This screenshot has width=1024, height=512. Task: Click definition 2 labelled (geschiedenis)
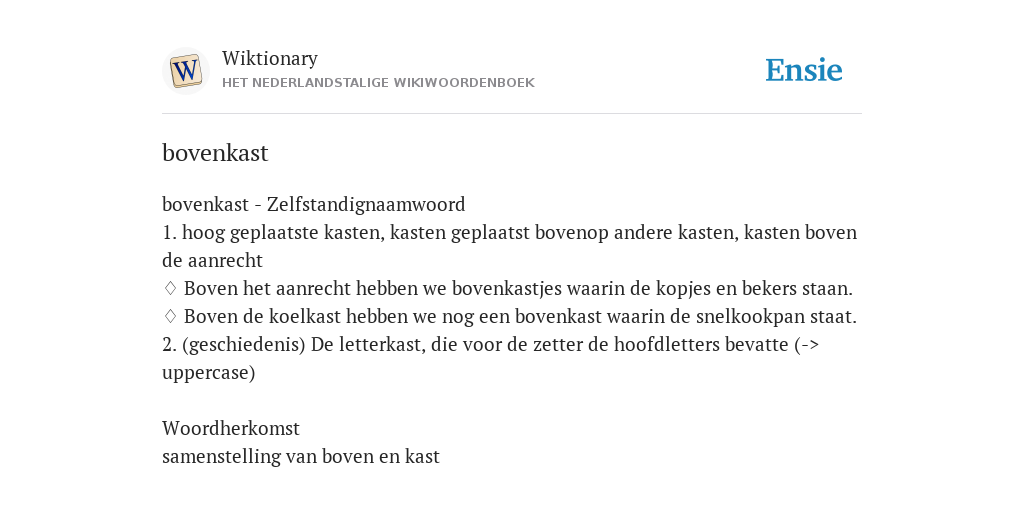(x=490, y=359)
